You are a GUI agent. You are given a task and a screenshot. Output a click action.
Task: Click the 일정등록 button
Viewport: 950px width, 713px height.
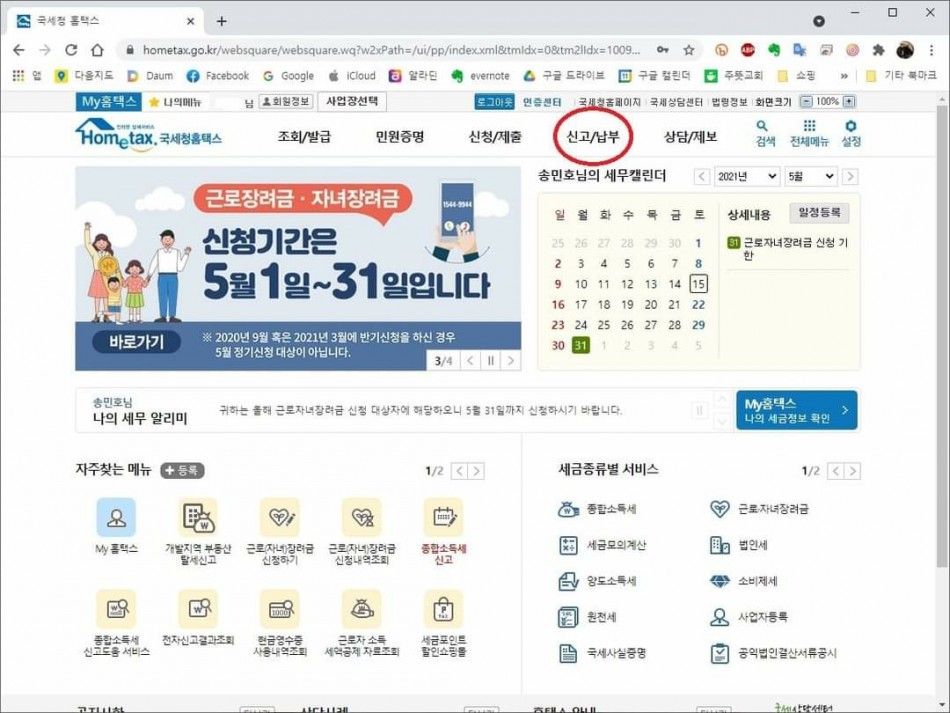tap(819, 212)
